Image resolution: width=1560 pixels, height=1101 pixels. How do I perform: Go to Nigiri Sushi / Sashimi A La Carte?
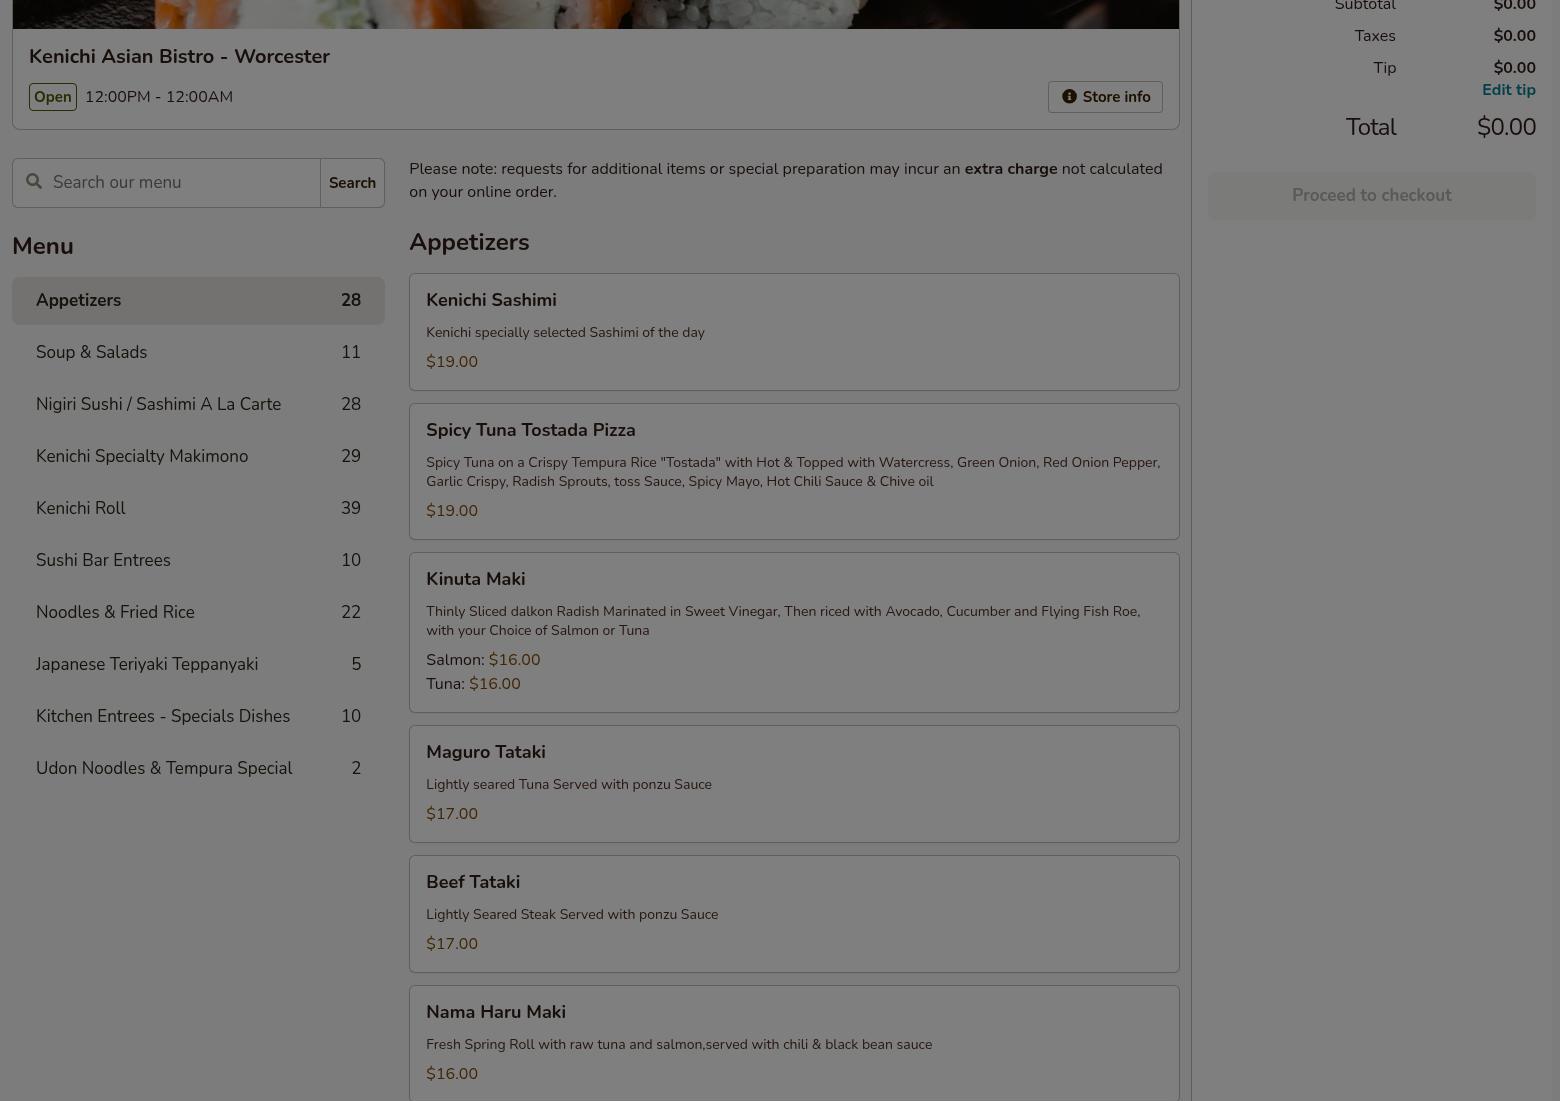[198, 404]
